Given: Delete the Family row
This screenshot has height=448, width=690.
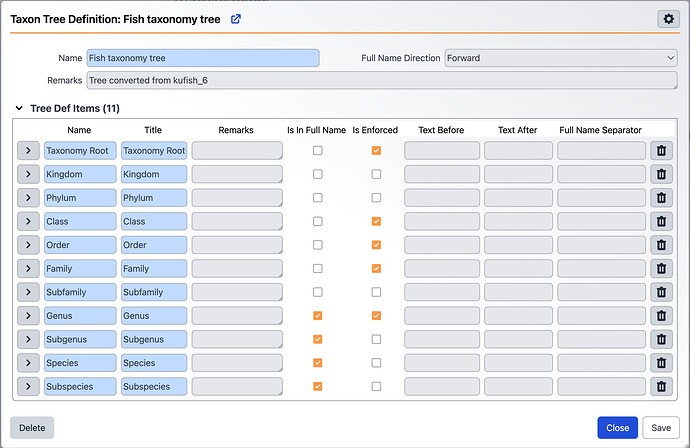Looking at the screenshot, I should pos(661,268).
